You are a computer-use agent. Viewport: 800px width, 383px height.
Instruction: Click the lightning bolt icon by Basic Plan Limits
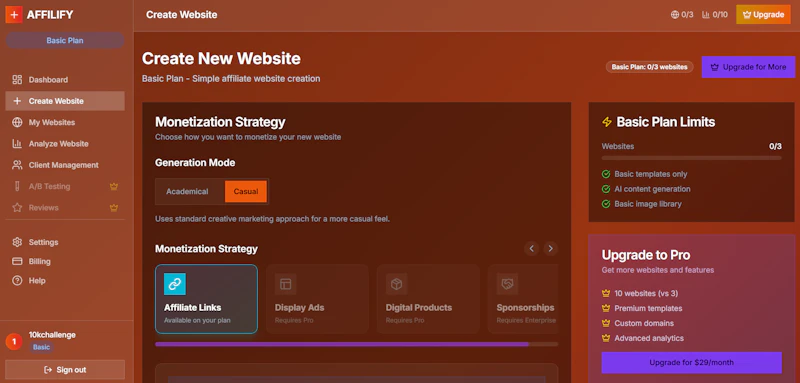click(x=607, y=122)
